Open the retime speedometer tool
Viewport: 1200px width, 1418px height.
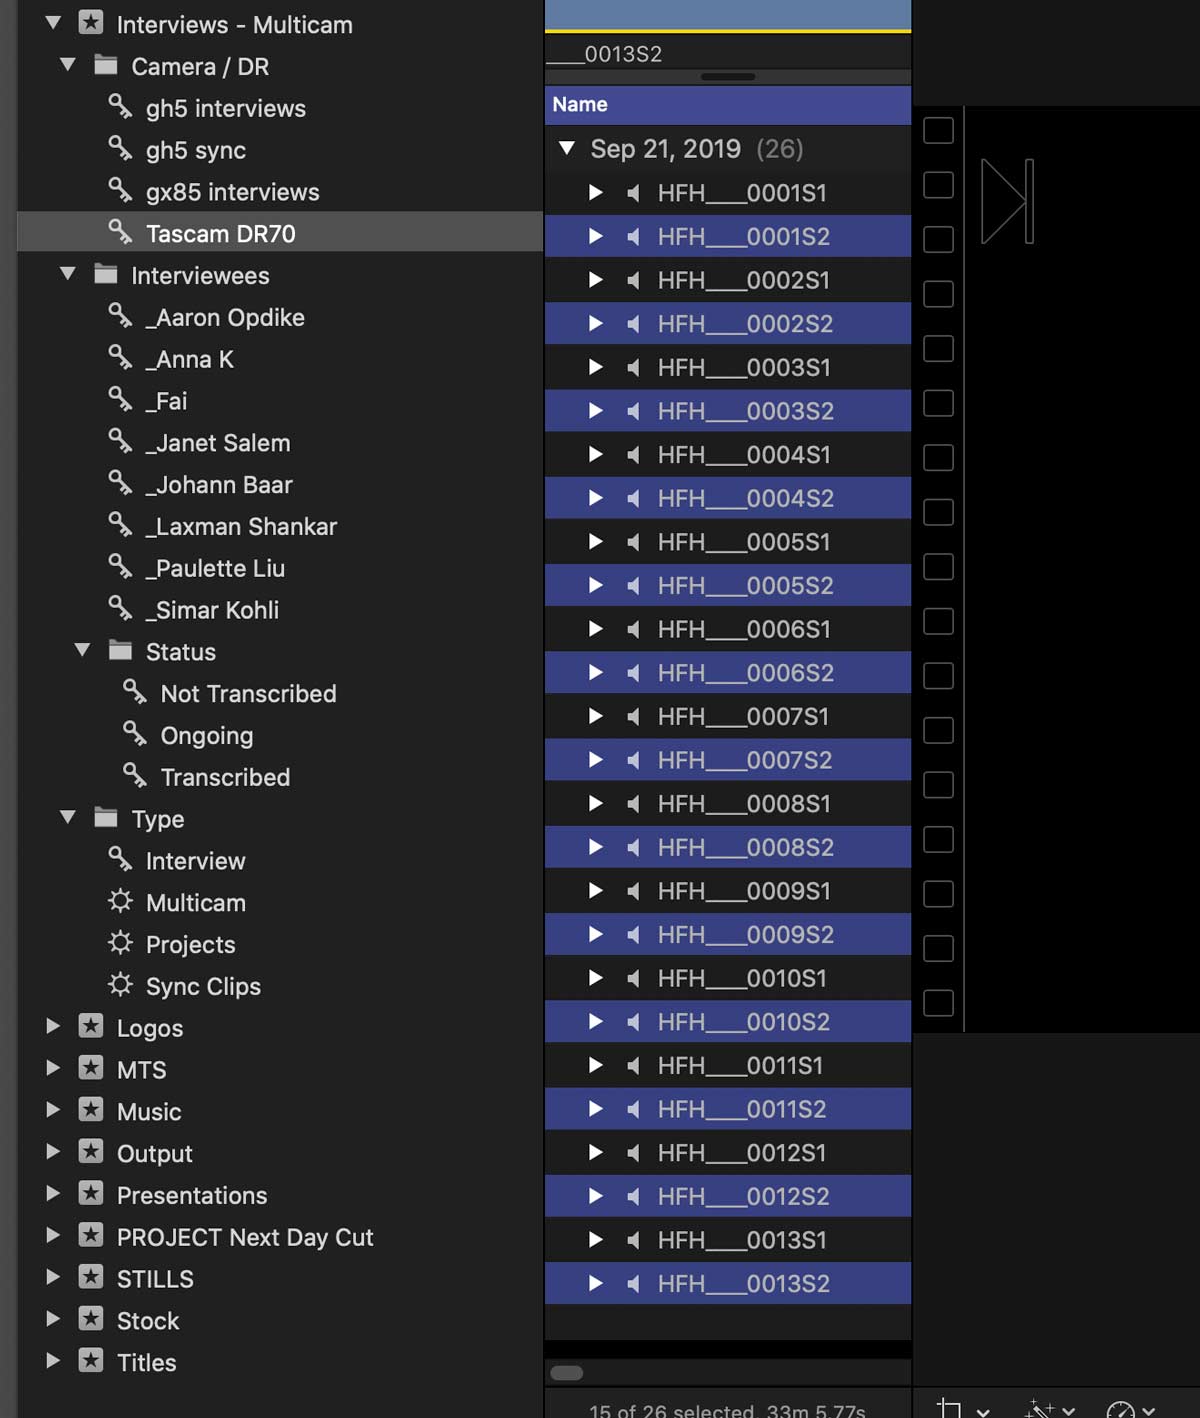(1121, 1410)
